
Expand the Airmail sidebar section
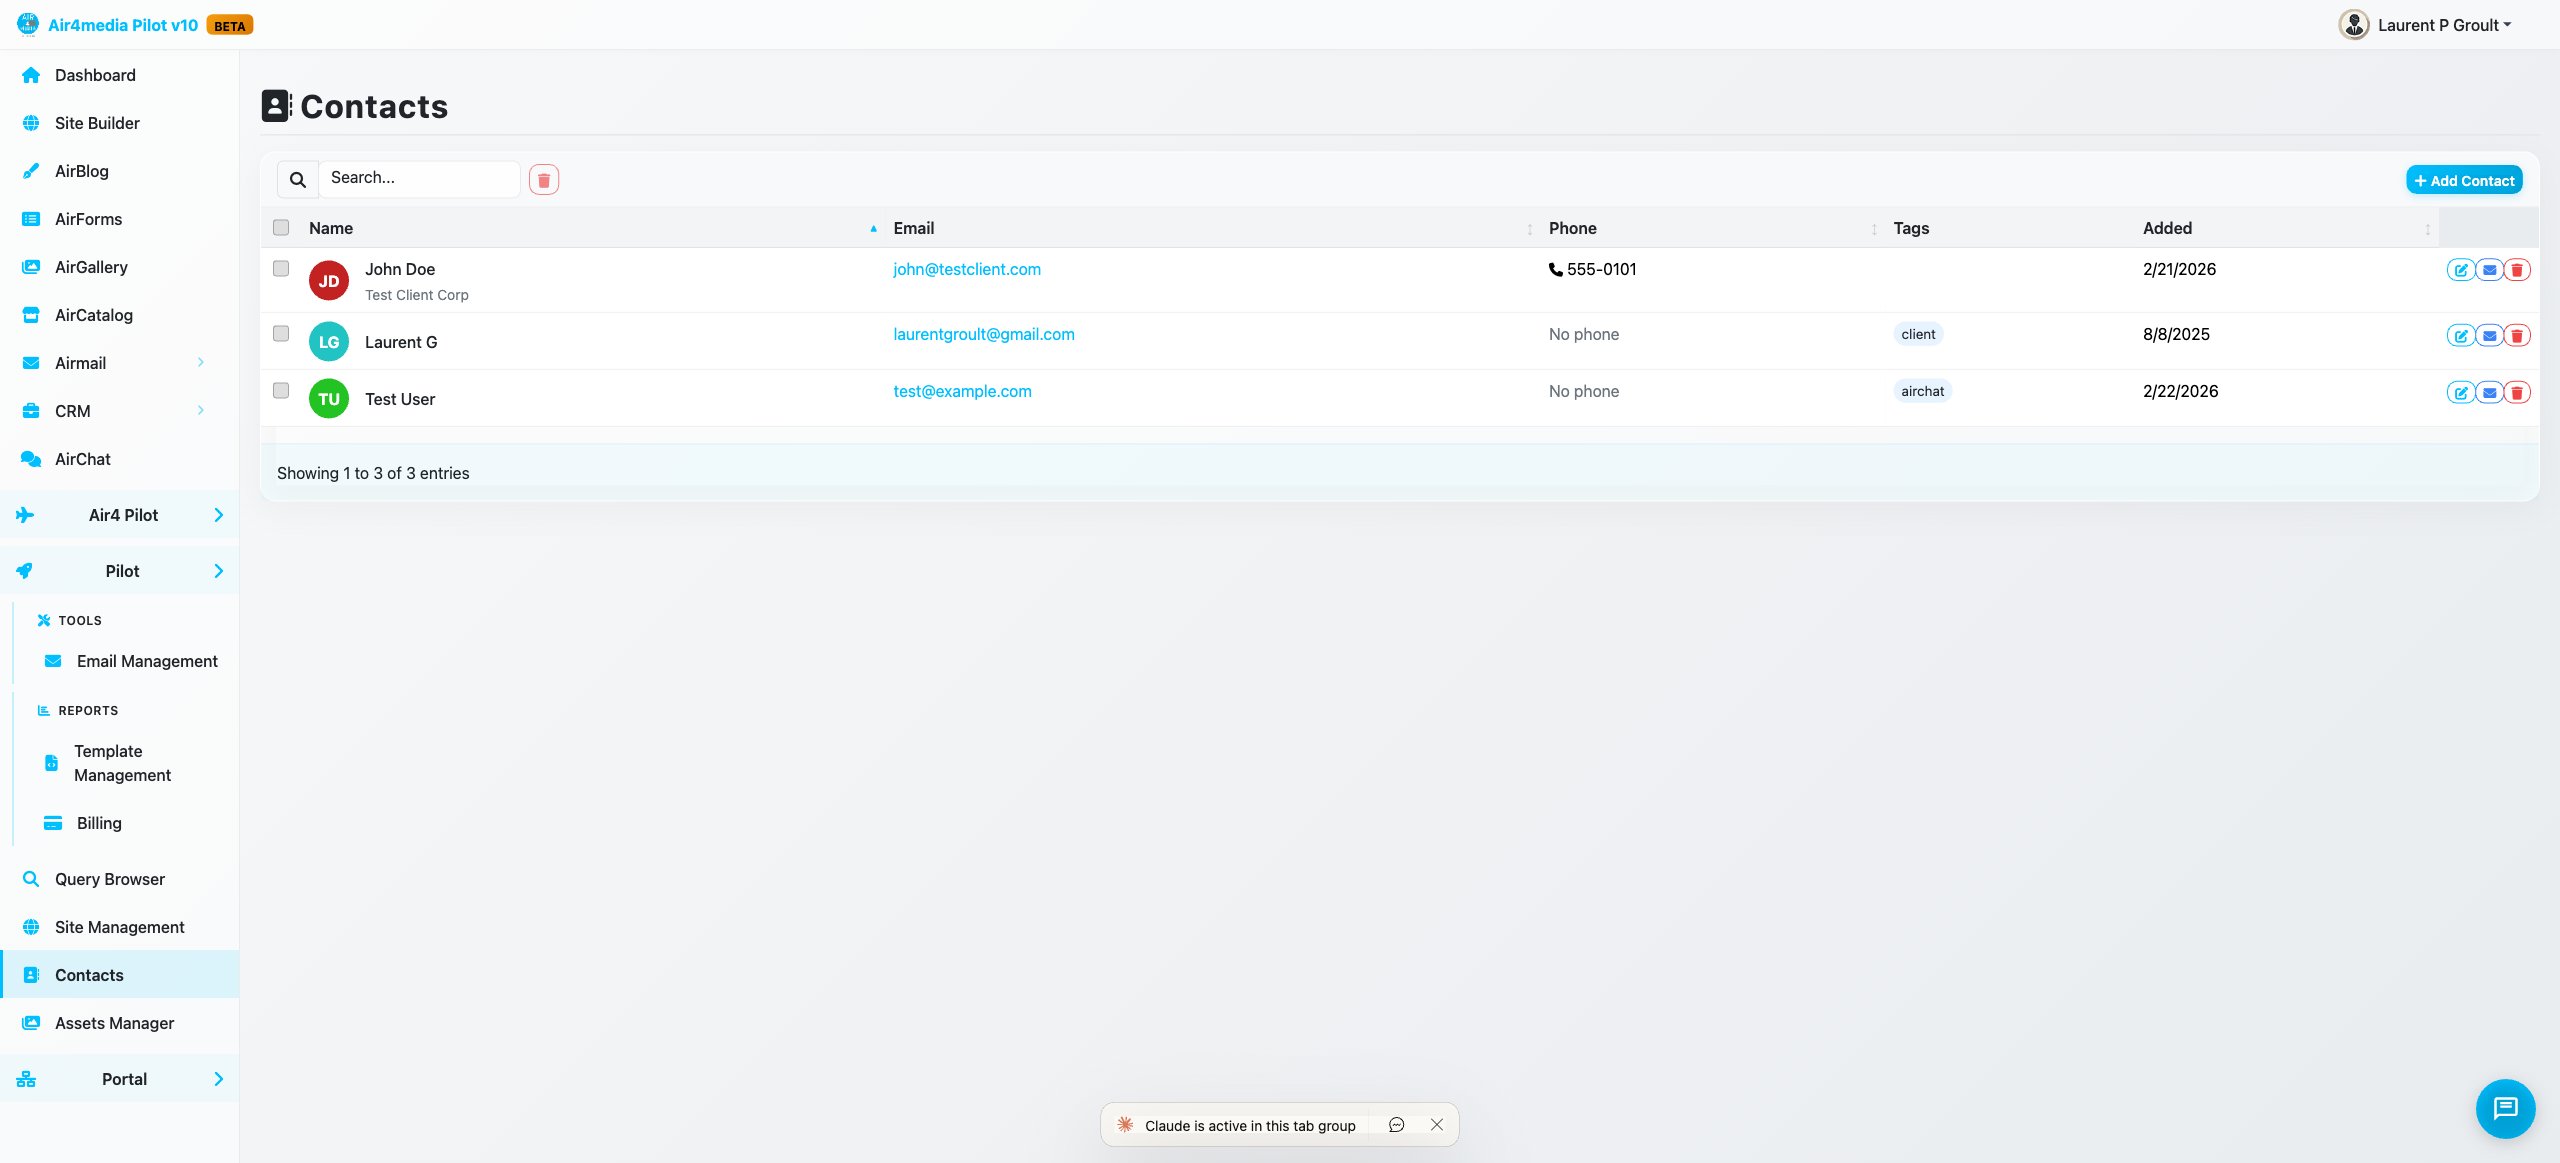(80, 363)
